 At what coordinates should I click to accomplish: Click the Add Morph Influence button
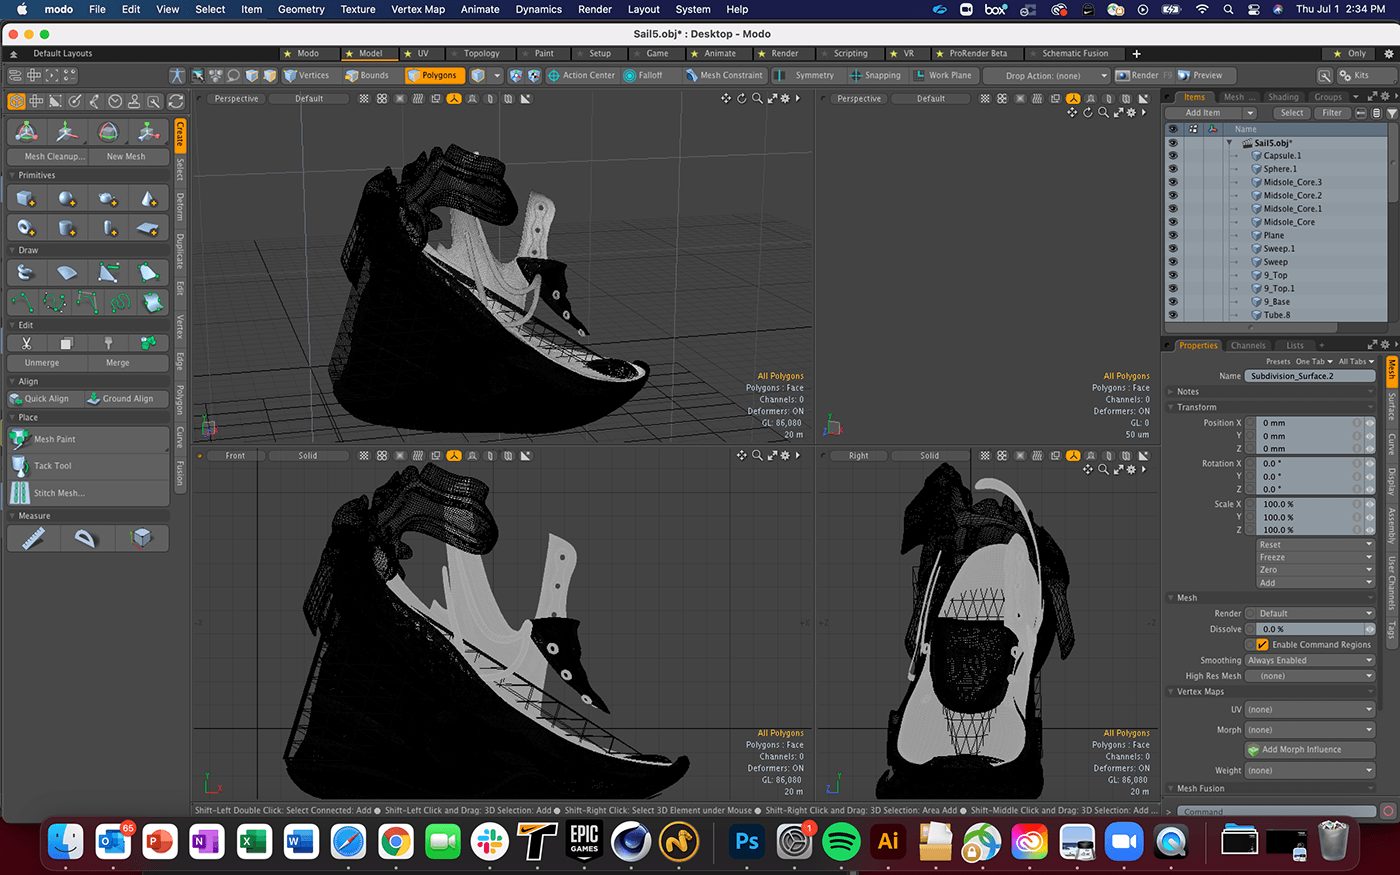[x=1310, y=750]
